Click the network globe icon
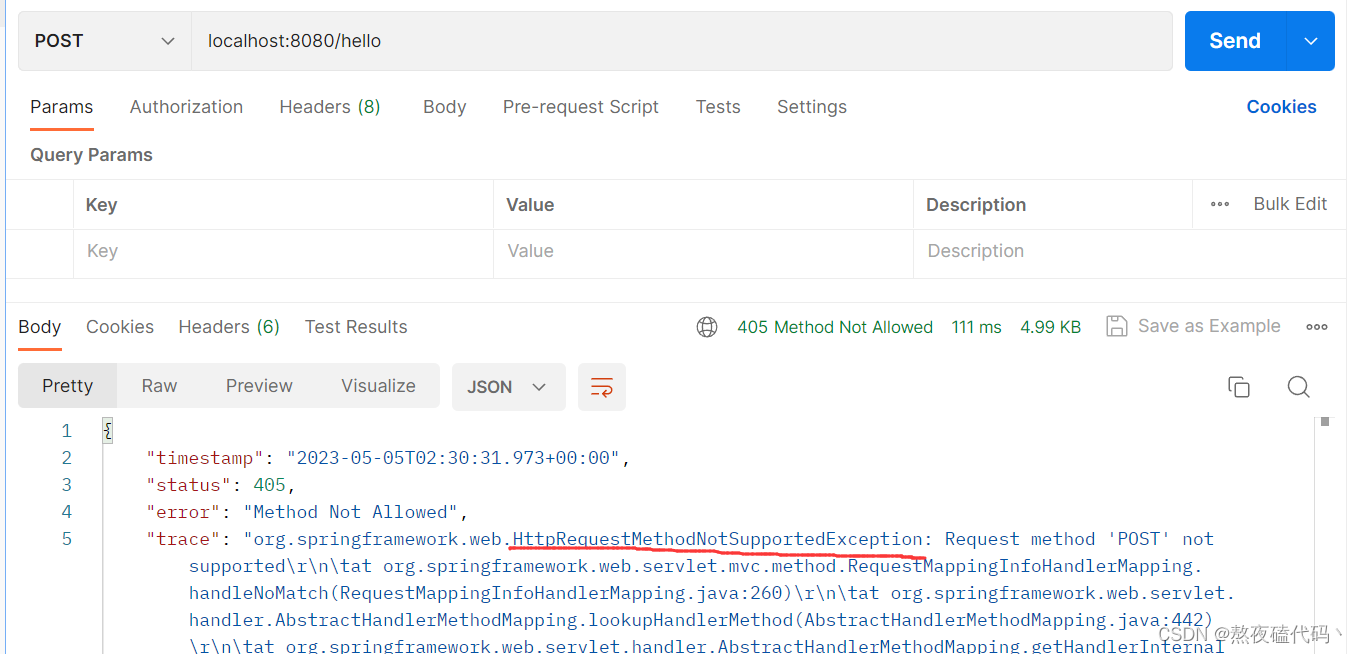Image resolution: width=1357 pixels, height=654 pixels. pos(707,327)
